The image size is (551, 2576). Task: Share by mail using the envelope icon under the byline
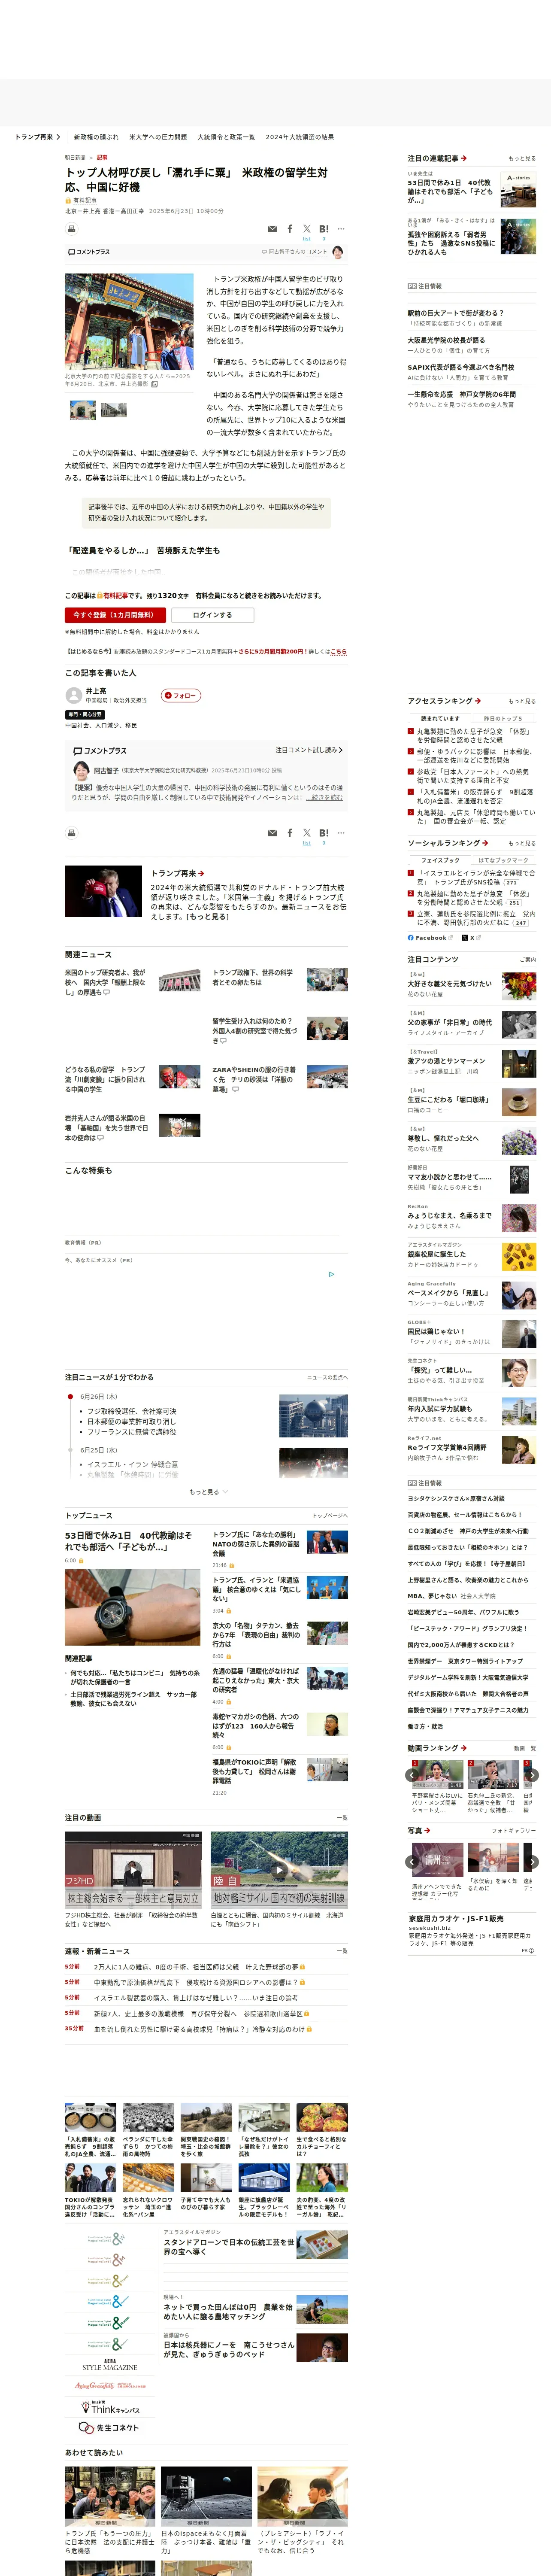coord(272,229)
